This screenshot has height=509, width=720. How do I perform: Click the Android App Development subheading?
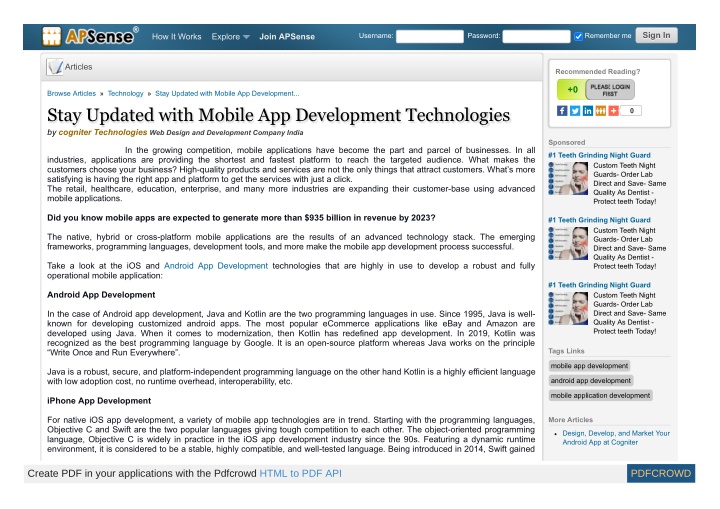click(101, 295)
